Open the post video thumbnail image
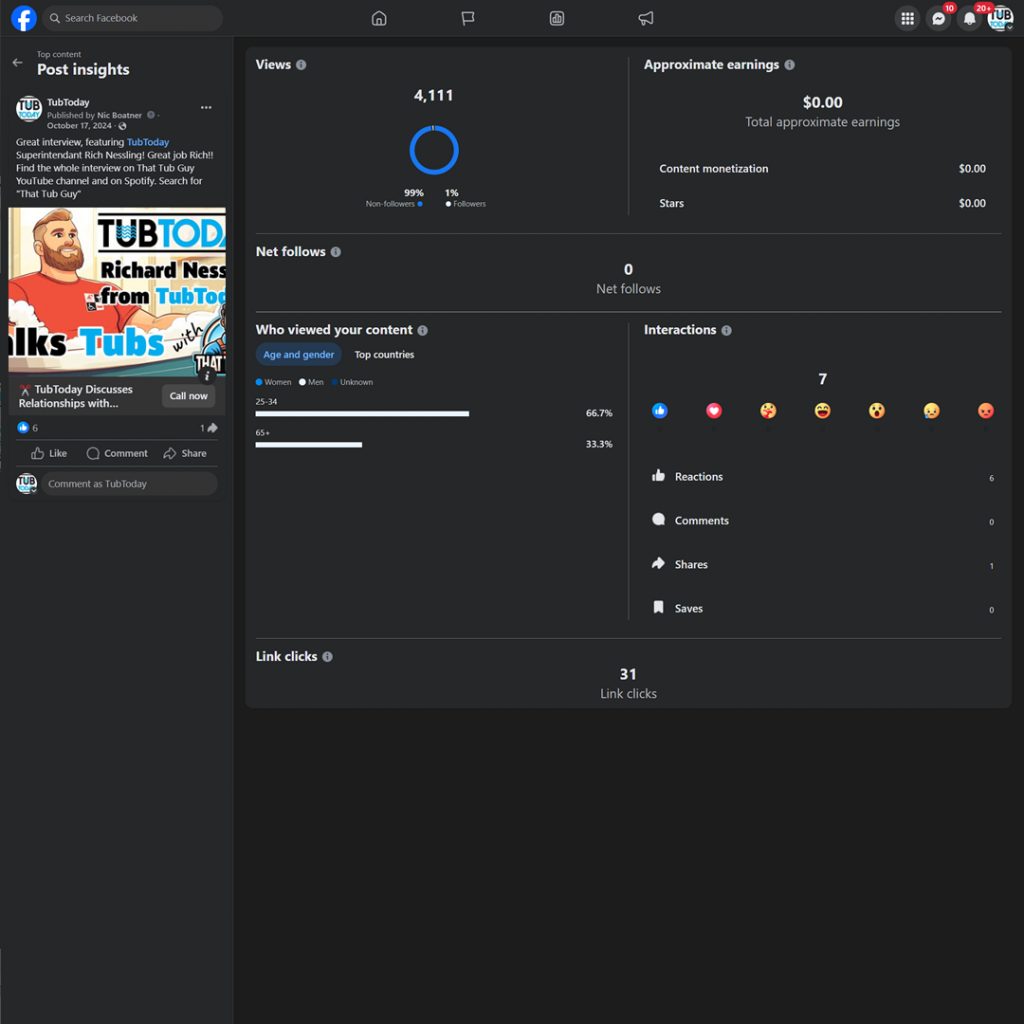 click(x=117, y=292)
